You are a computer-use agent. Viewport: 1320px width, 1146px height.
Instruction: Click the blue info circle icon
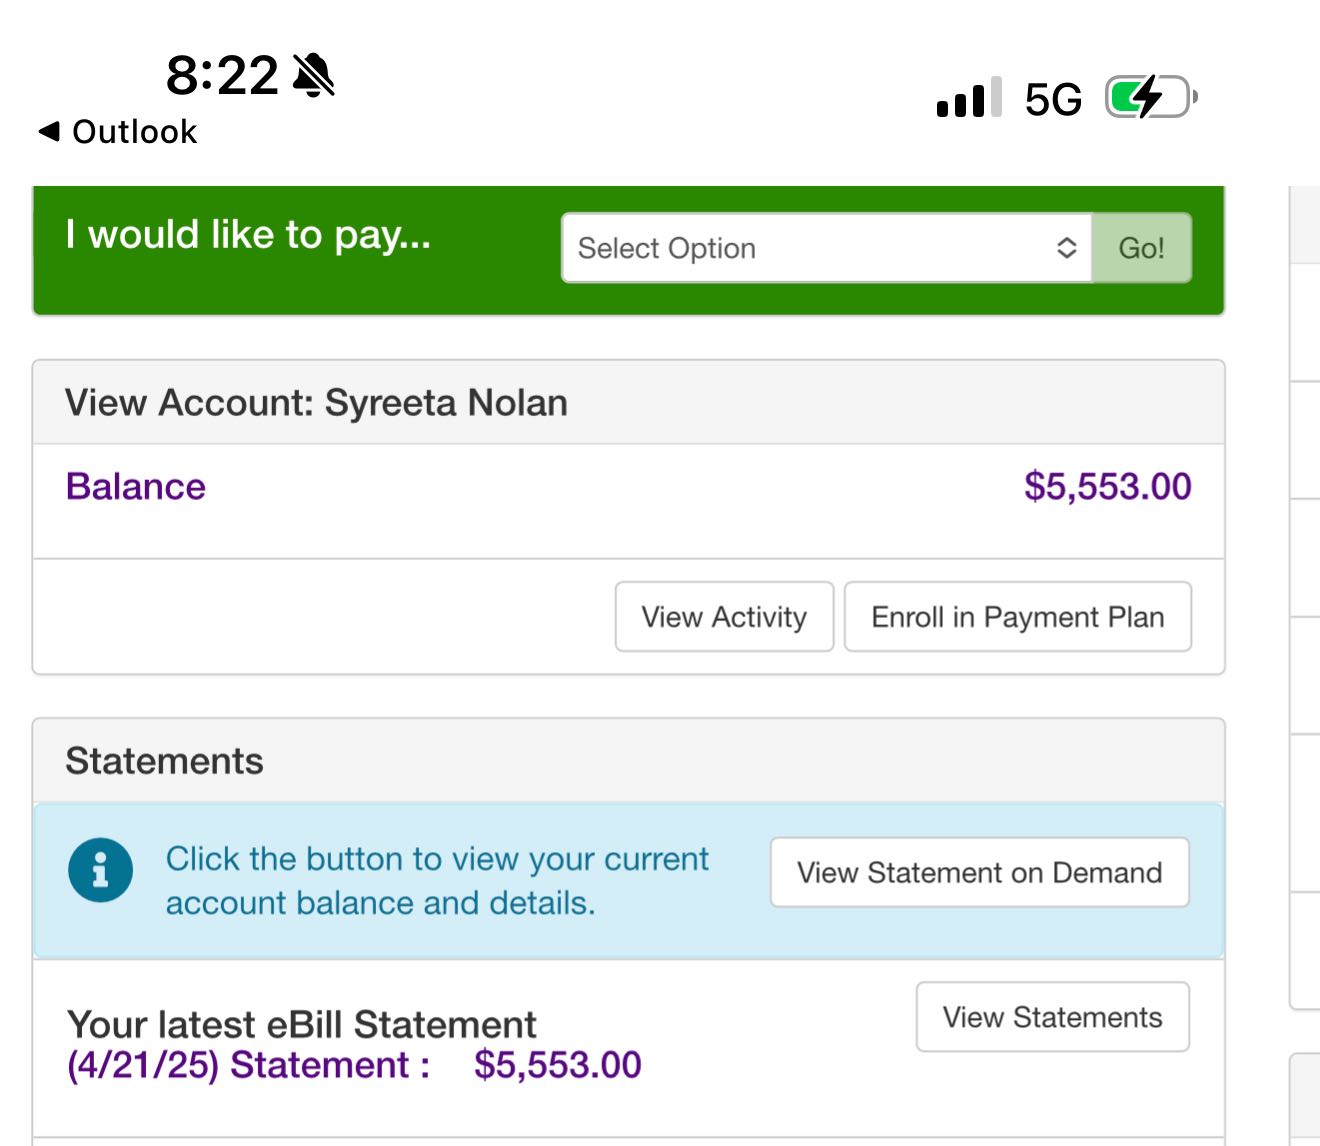100,870
